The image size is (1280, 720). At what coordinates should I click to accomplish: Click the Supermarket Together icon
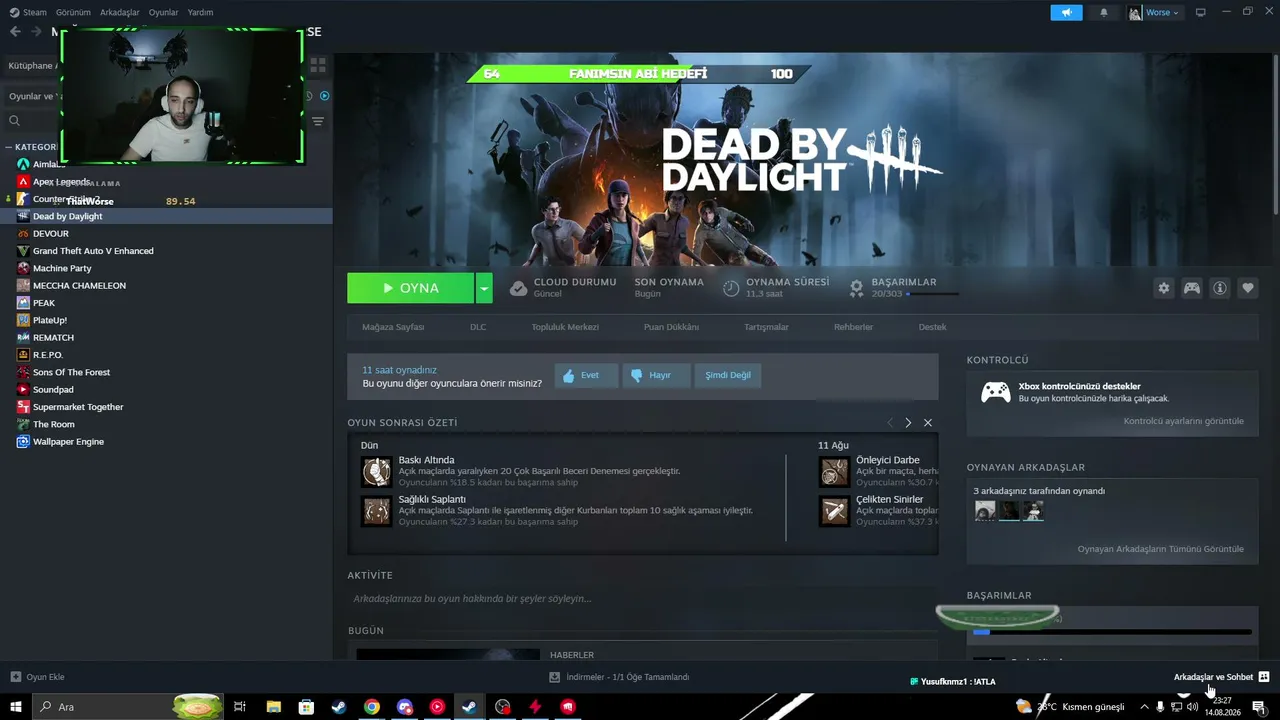pyautogui.click(x=24, y=407)
